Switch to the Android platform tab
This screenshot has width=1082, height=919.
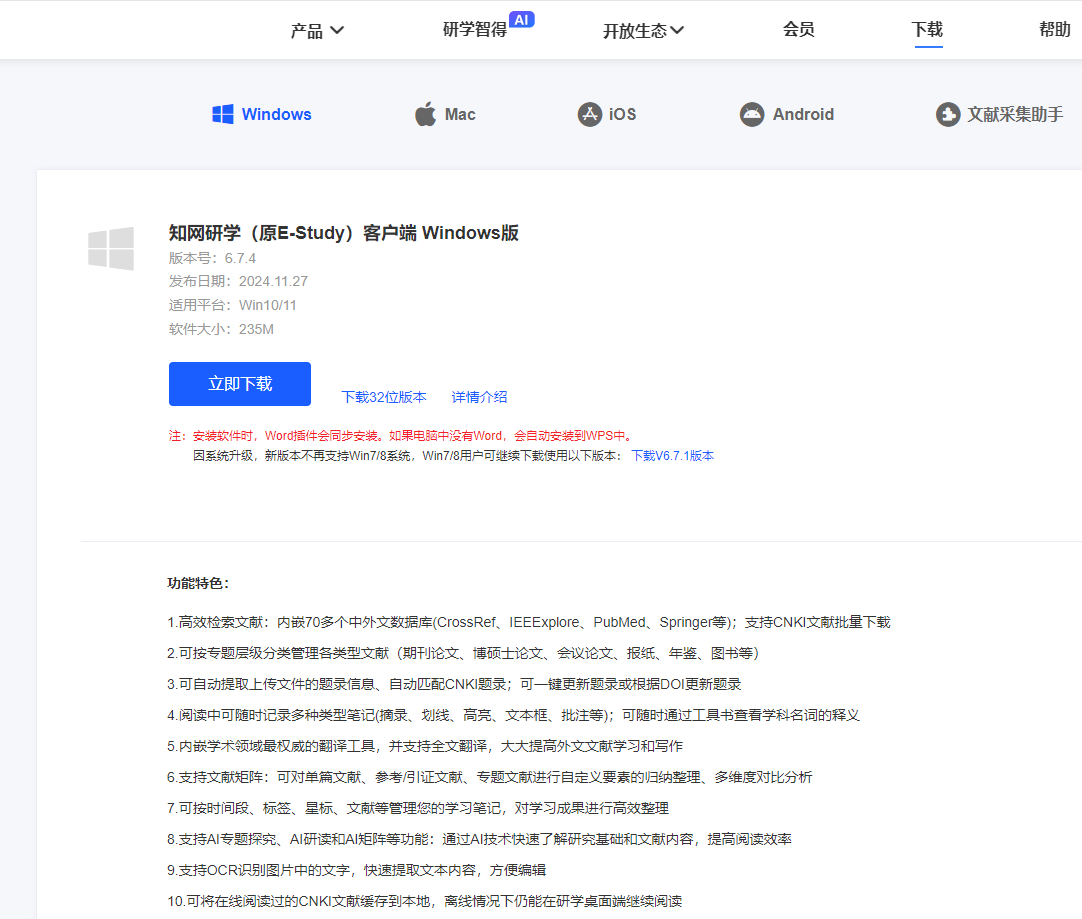coord(787,114)
